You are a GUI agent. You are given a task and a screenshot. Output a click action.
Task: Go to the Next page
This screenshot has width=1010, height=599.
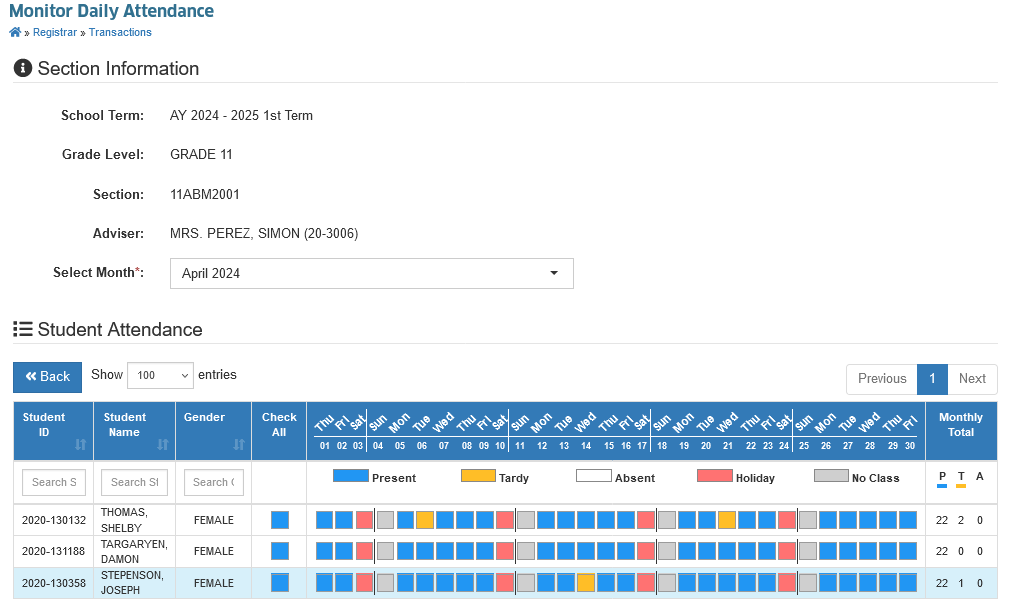(972, 379)
